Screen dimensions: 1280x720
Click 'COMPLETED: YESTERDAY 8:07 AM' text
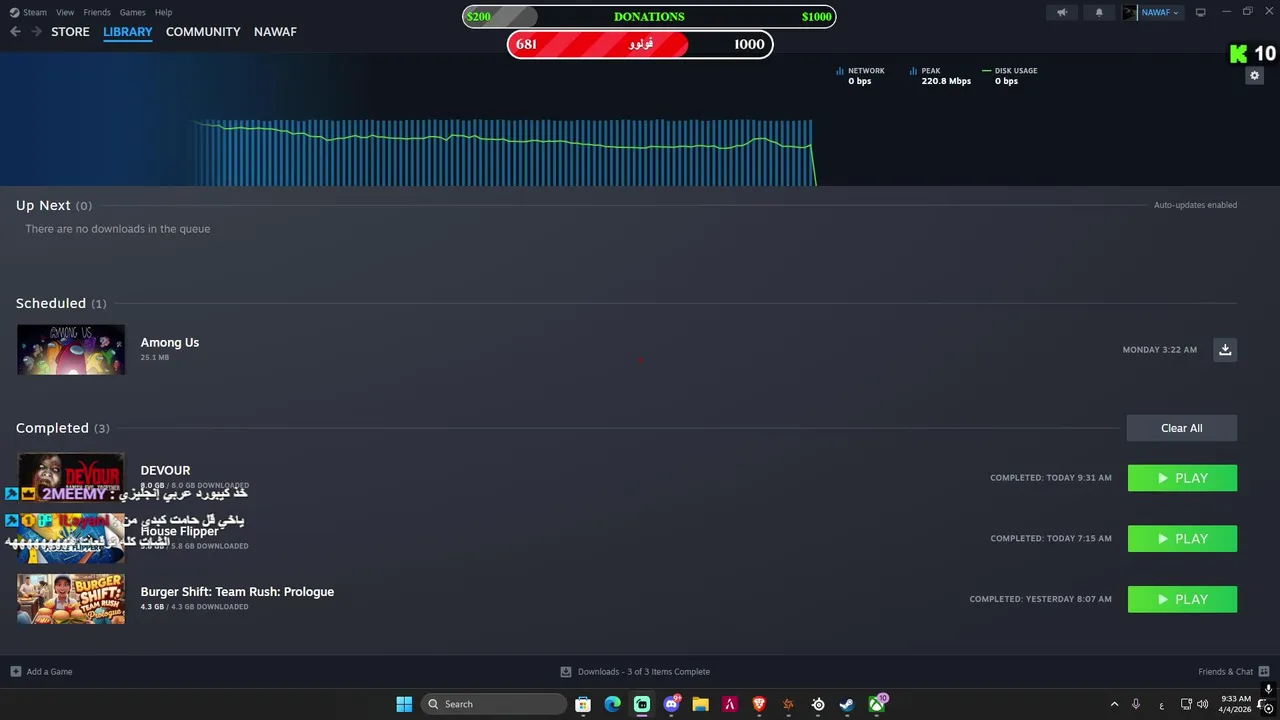pos(1040,599)
